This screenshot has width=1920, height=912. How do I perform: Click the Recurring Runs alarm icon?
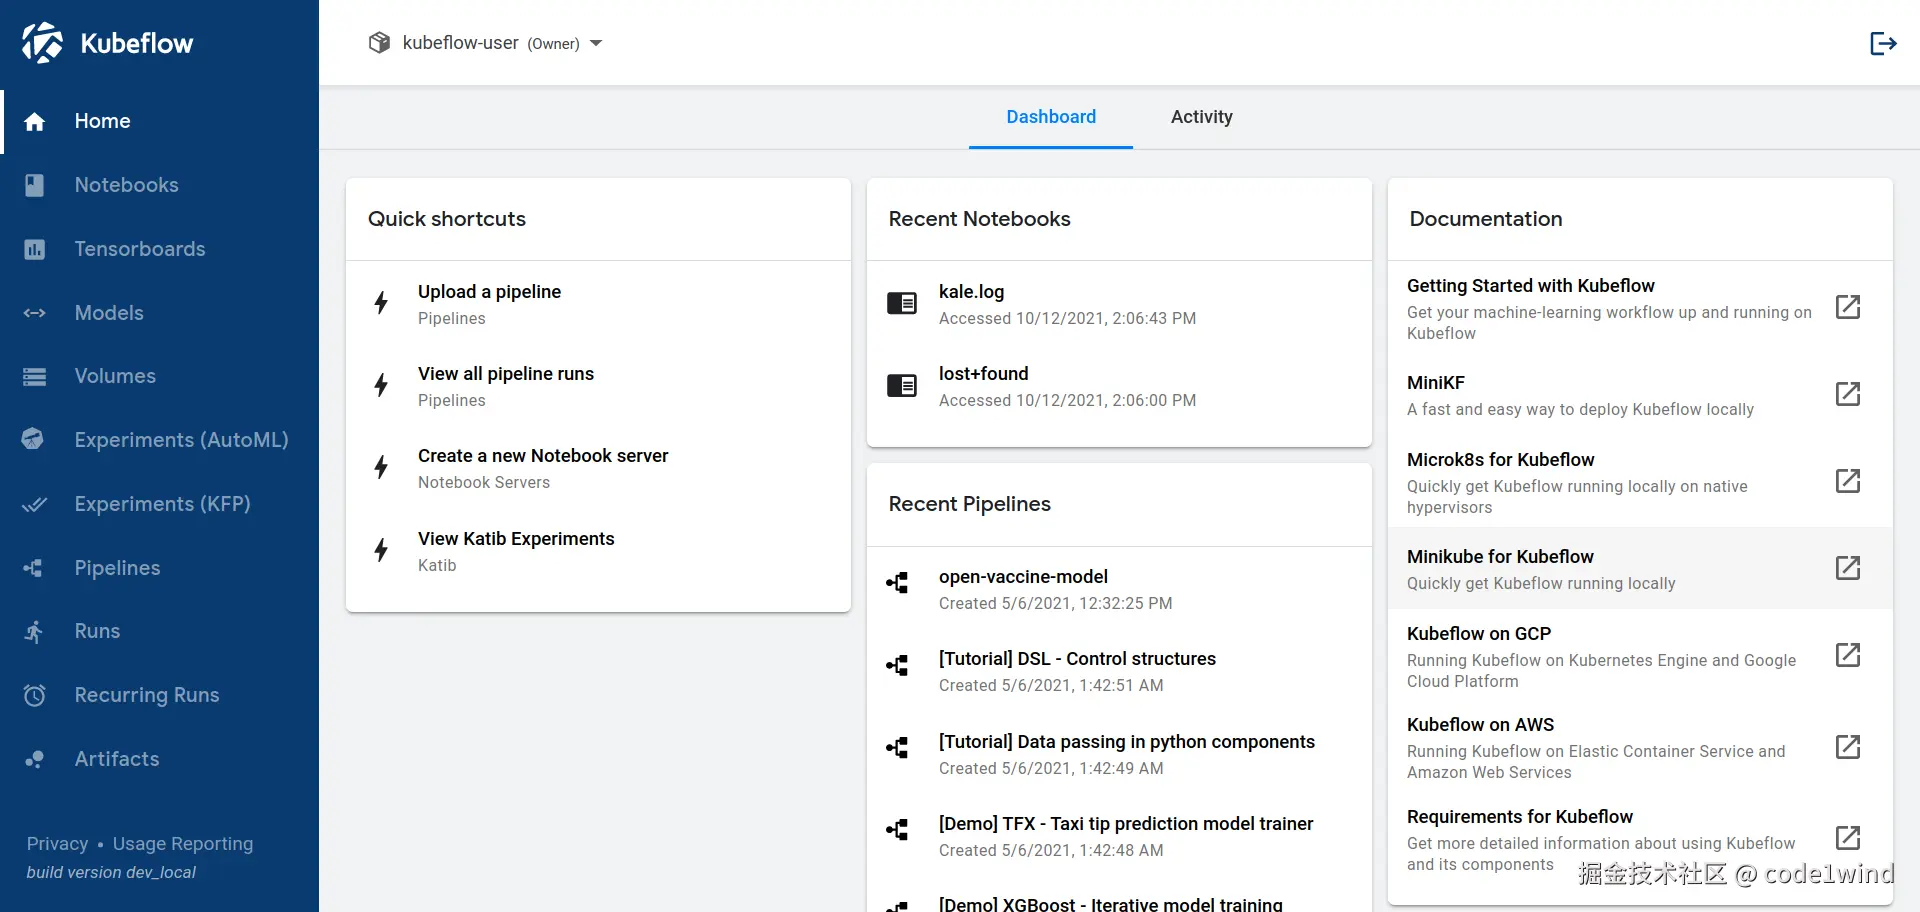click(35, 695)
